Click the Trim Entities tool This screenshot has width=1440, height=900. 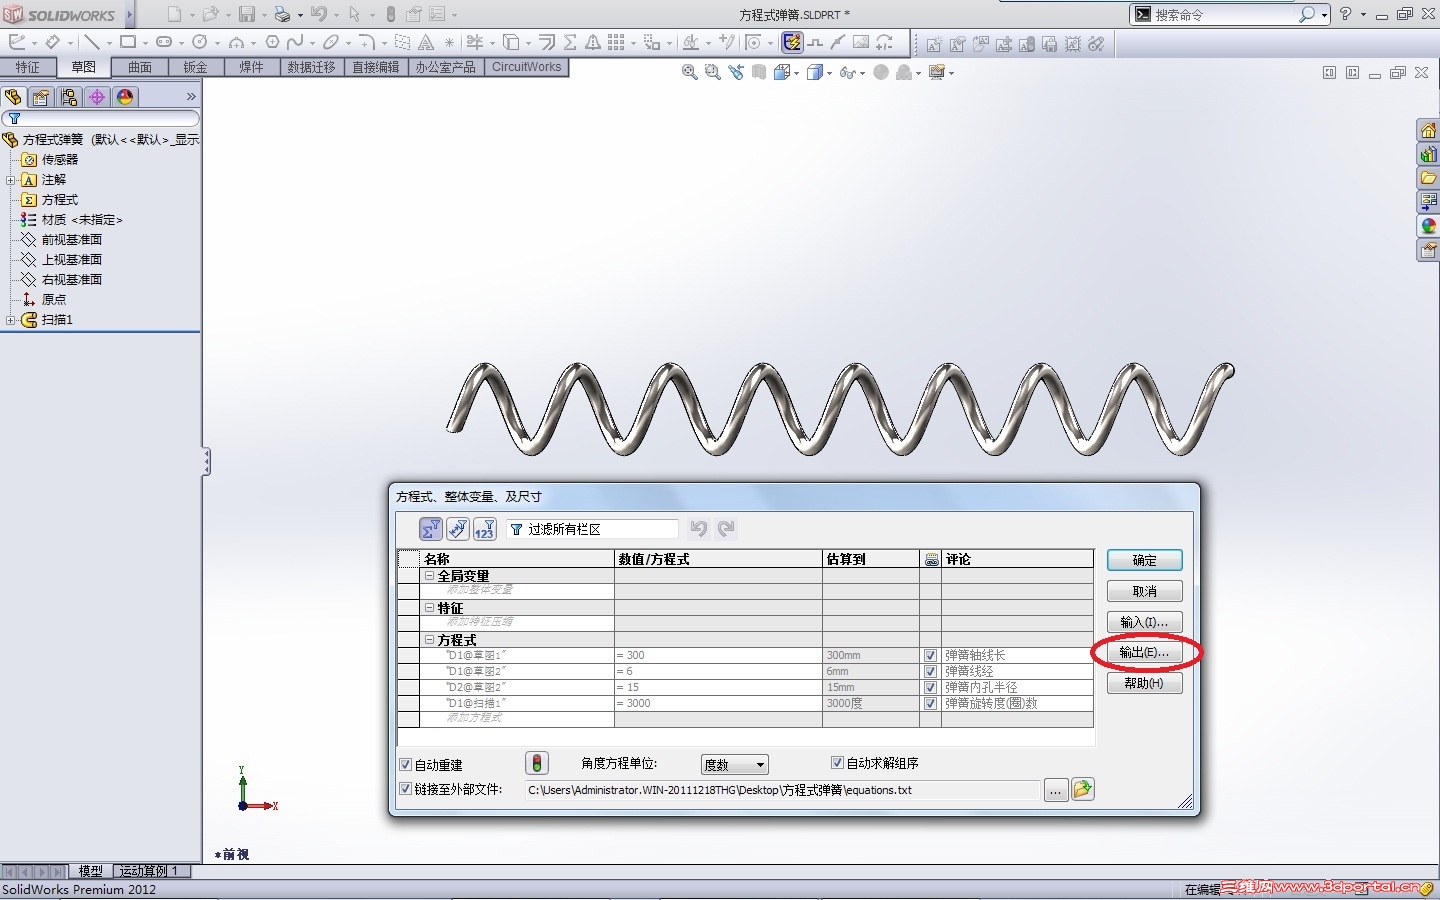click(474, 42)
